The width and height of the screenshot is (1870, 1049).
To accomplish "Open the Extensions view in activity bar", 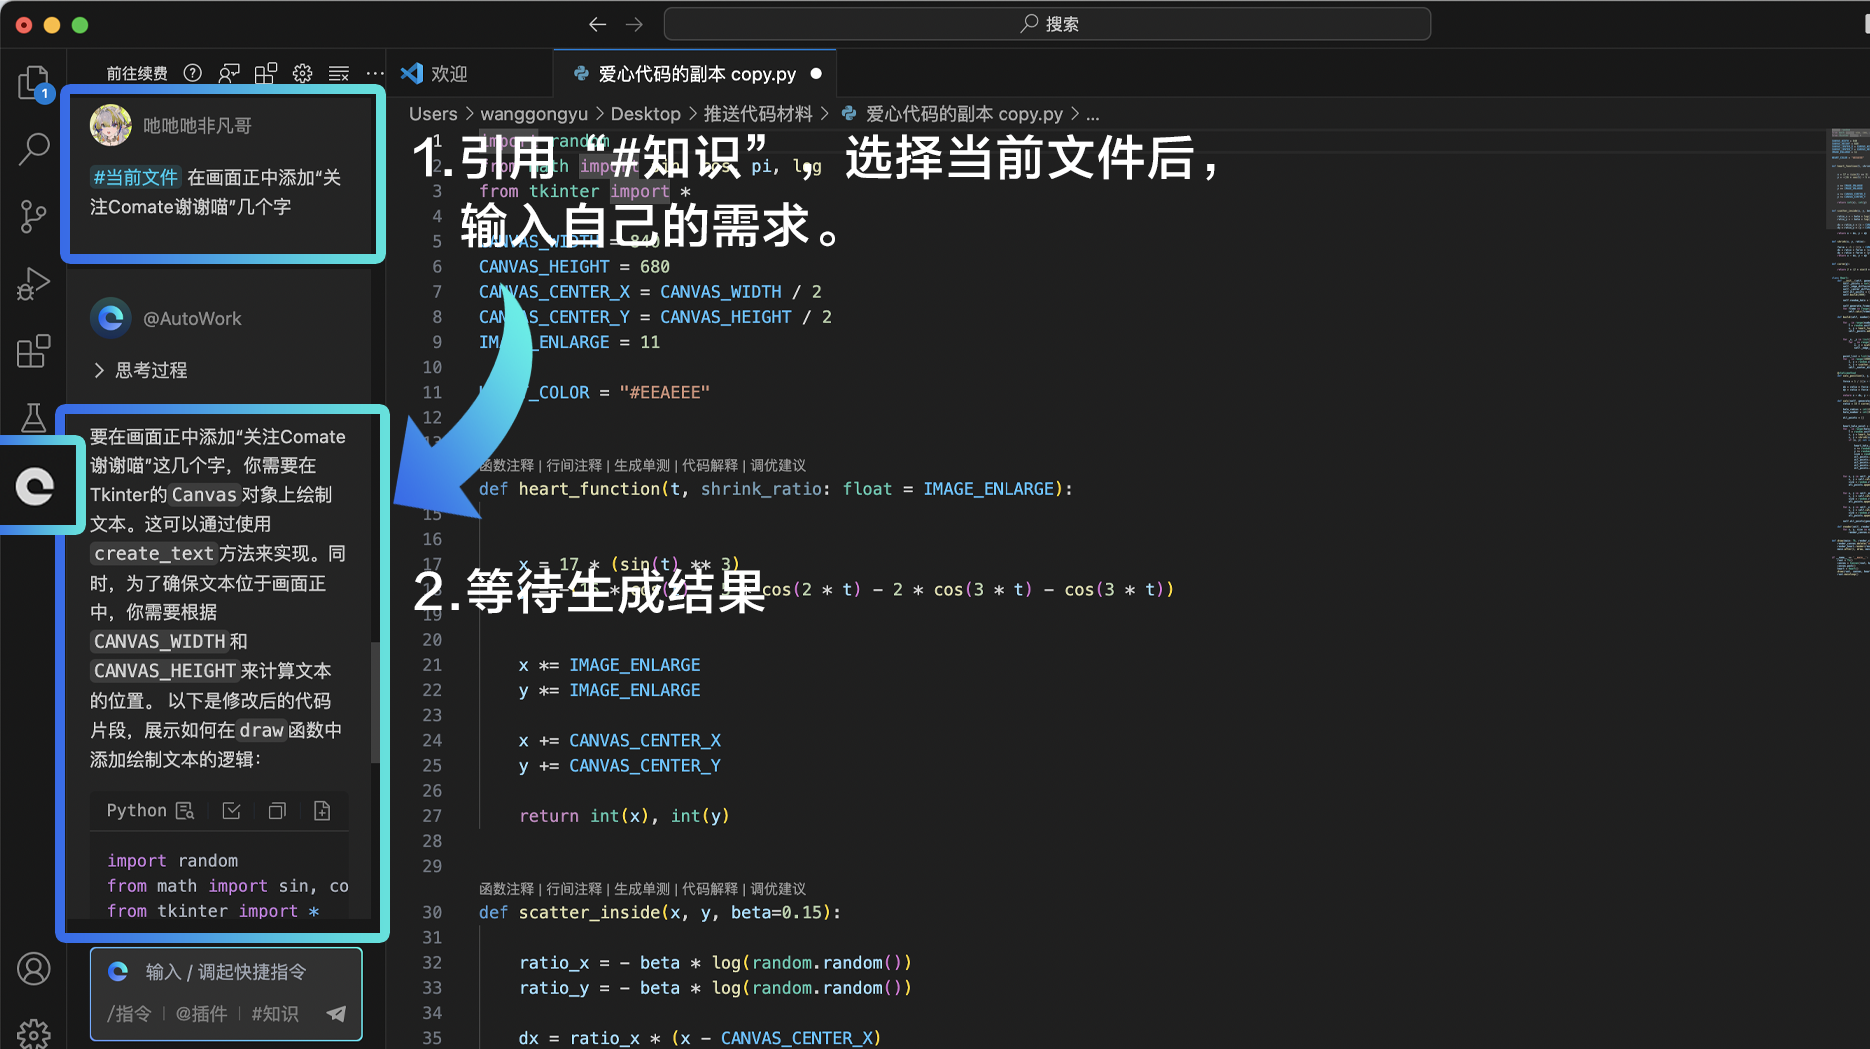I will click(33, 351).
